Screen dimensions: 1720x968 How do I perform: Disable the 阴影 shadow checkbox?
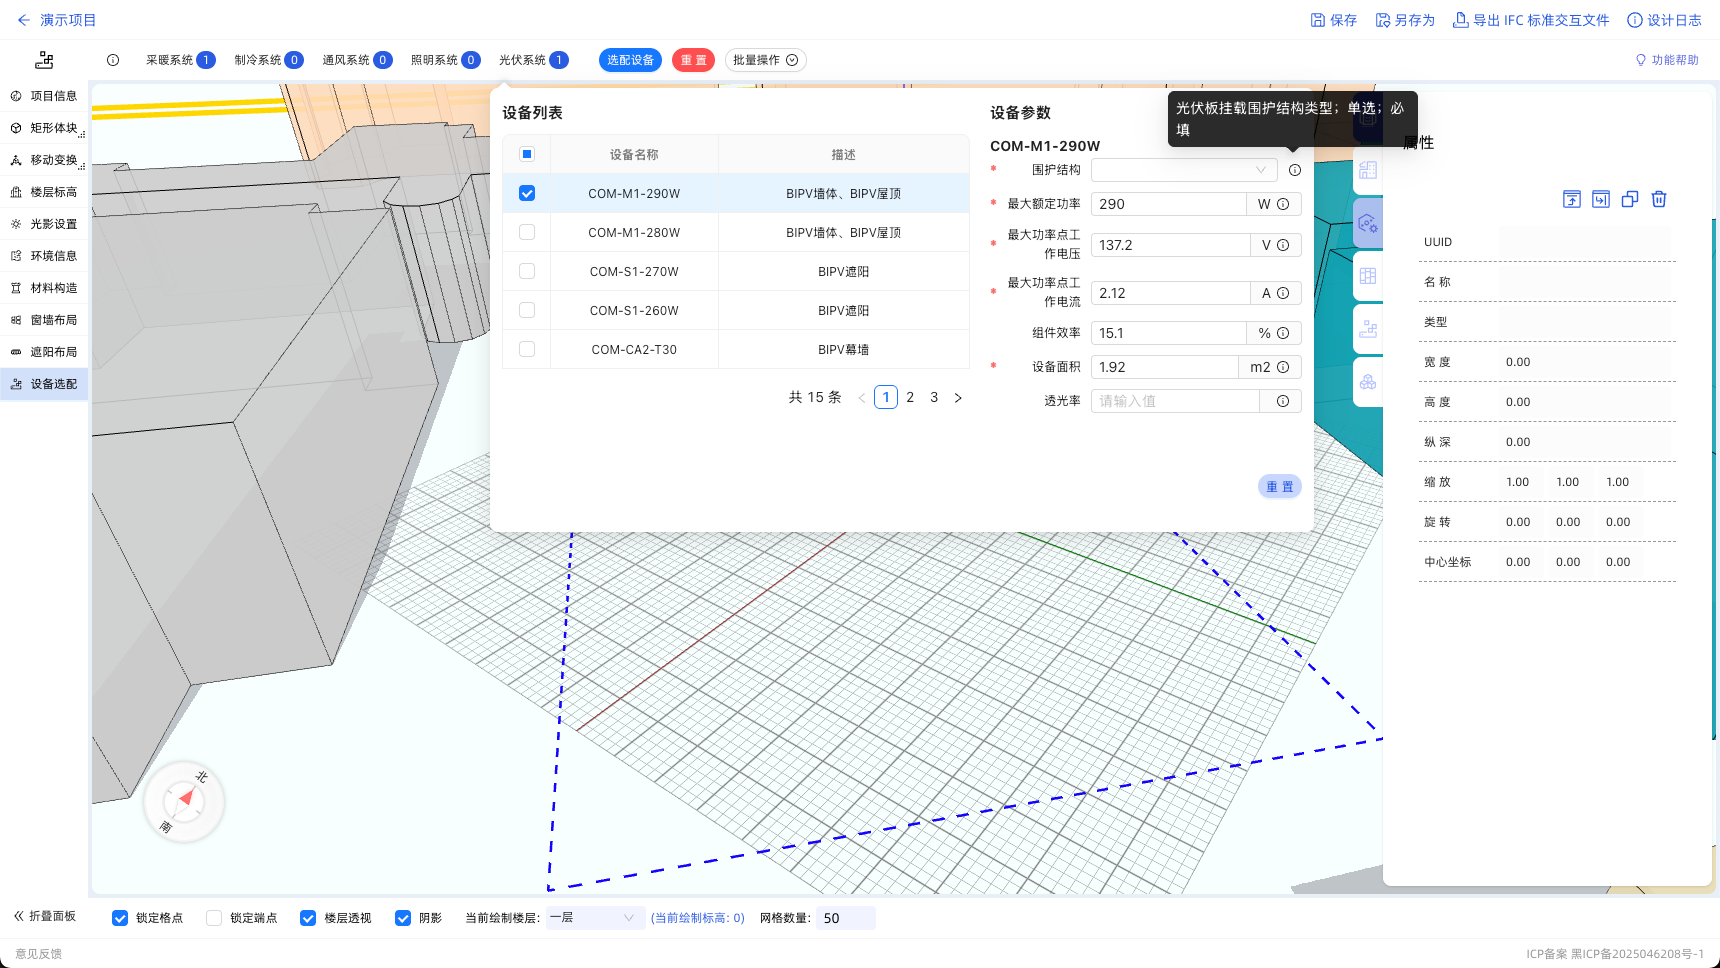click(x=403, y=918)
